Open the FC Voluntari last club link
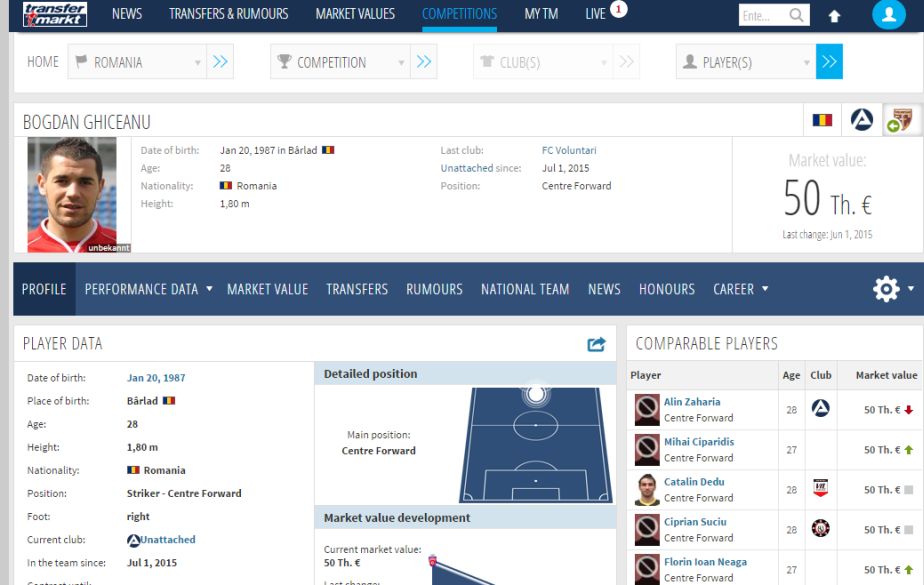This screenshot has height=585, width=924. coord(569,151)
